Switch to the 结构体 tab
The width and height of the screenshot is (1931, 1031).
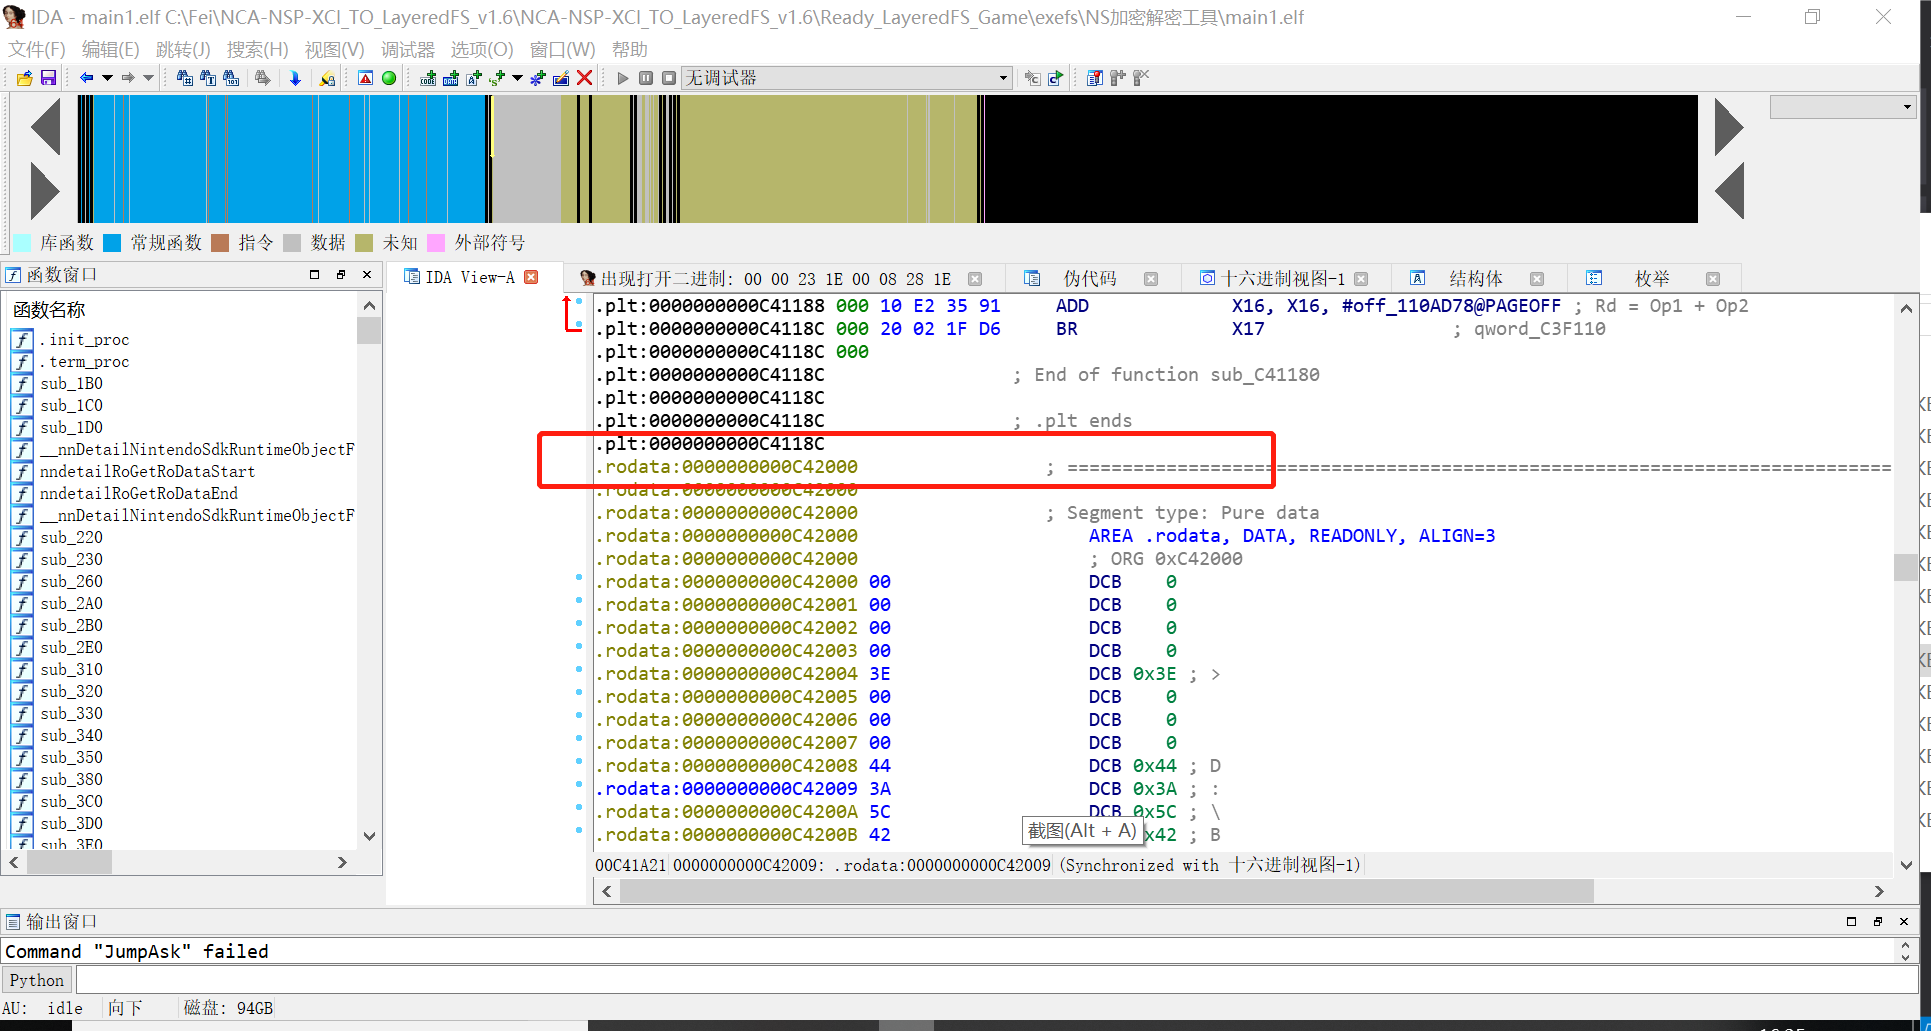[1476, 278]
